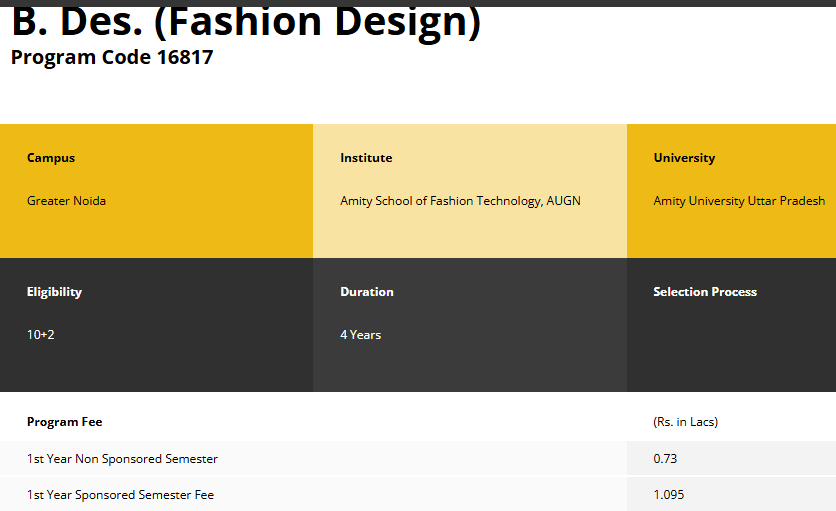Select the 1st Year Sponsored Semester Fee row
Image resolution: width=836 pixels, height=511 pixels.
point(120,495)
